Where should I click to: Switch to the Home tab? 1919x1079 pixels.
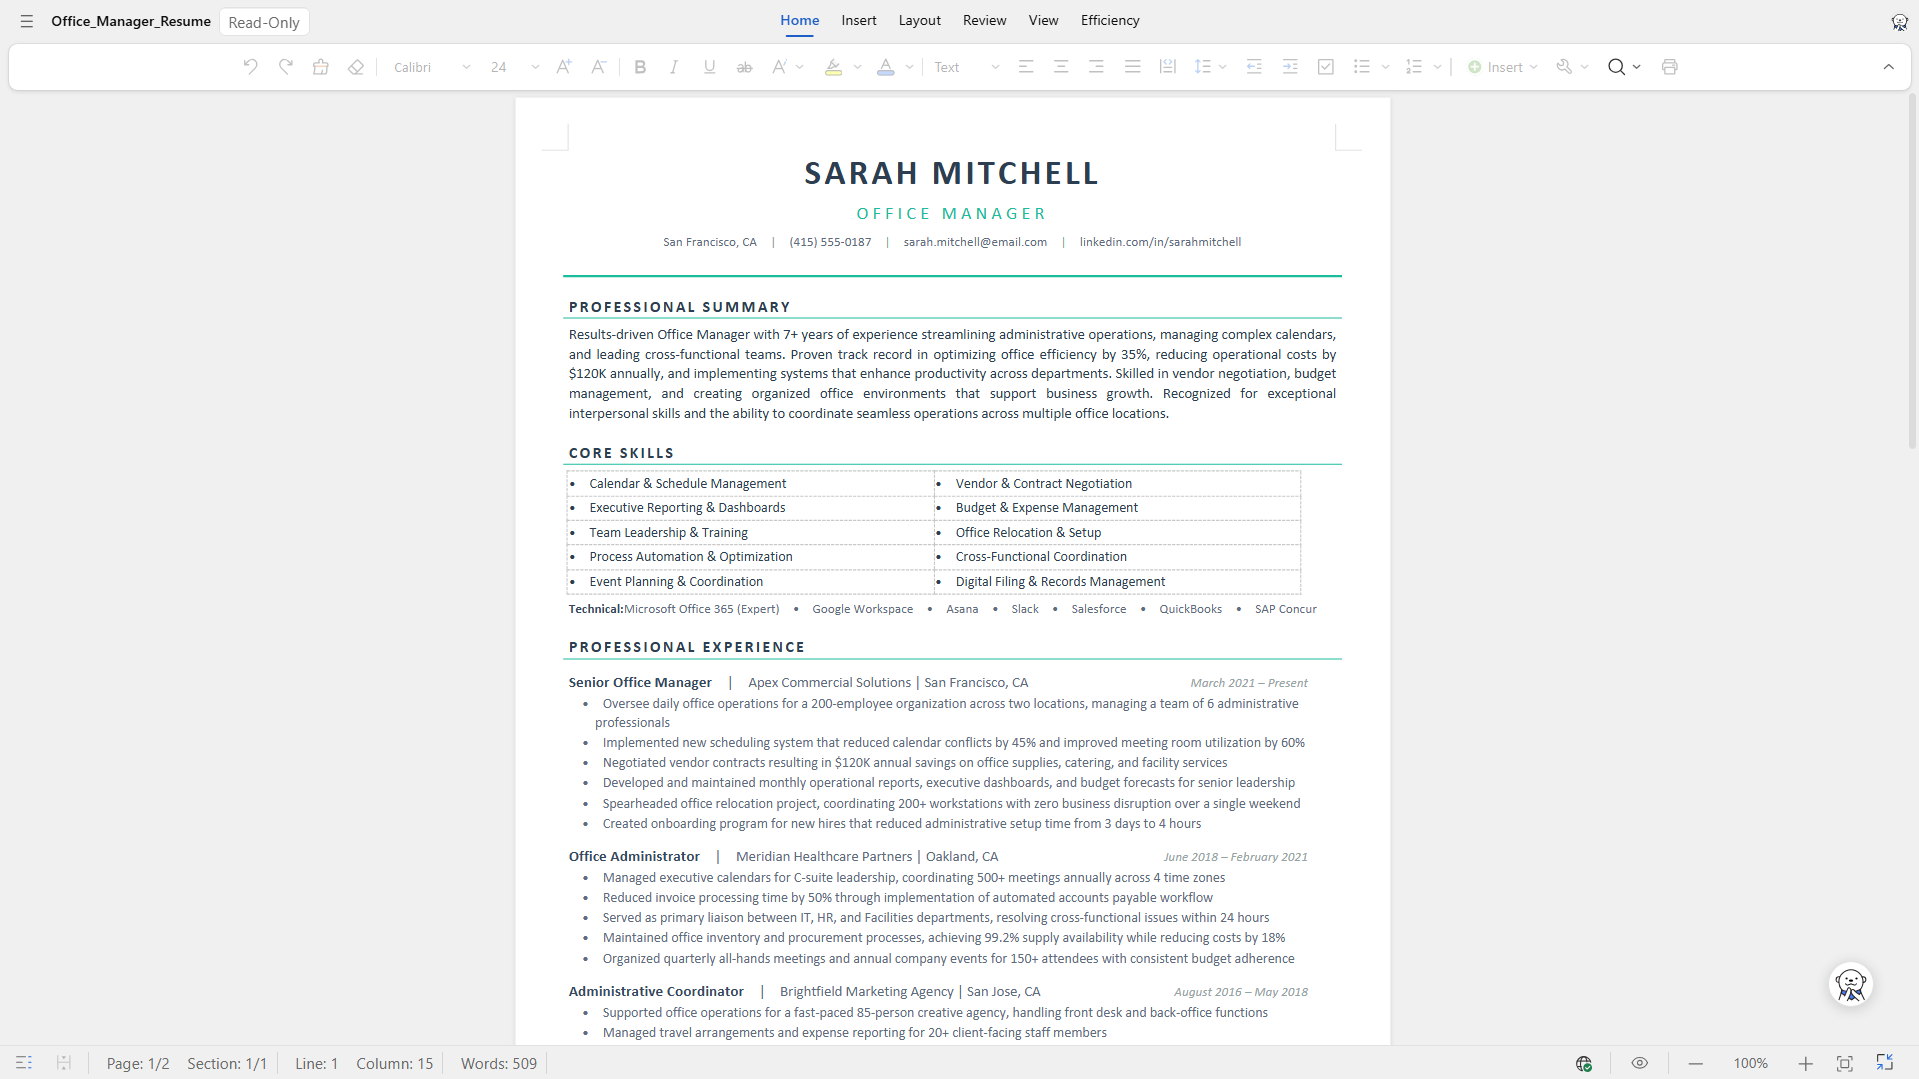point(800,20)
